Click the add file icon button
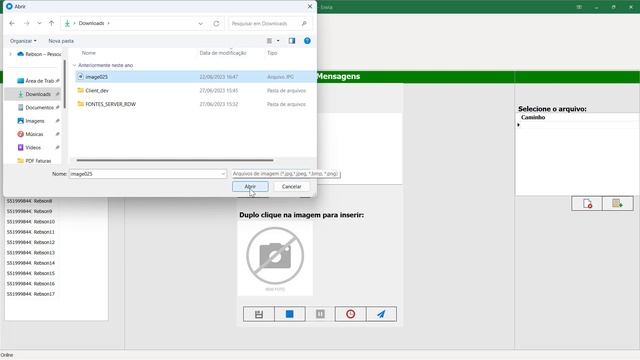 click(x=618, y=204)
